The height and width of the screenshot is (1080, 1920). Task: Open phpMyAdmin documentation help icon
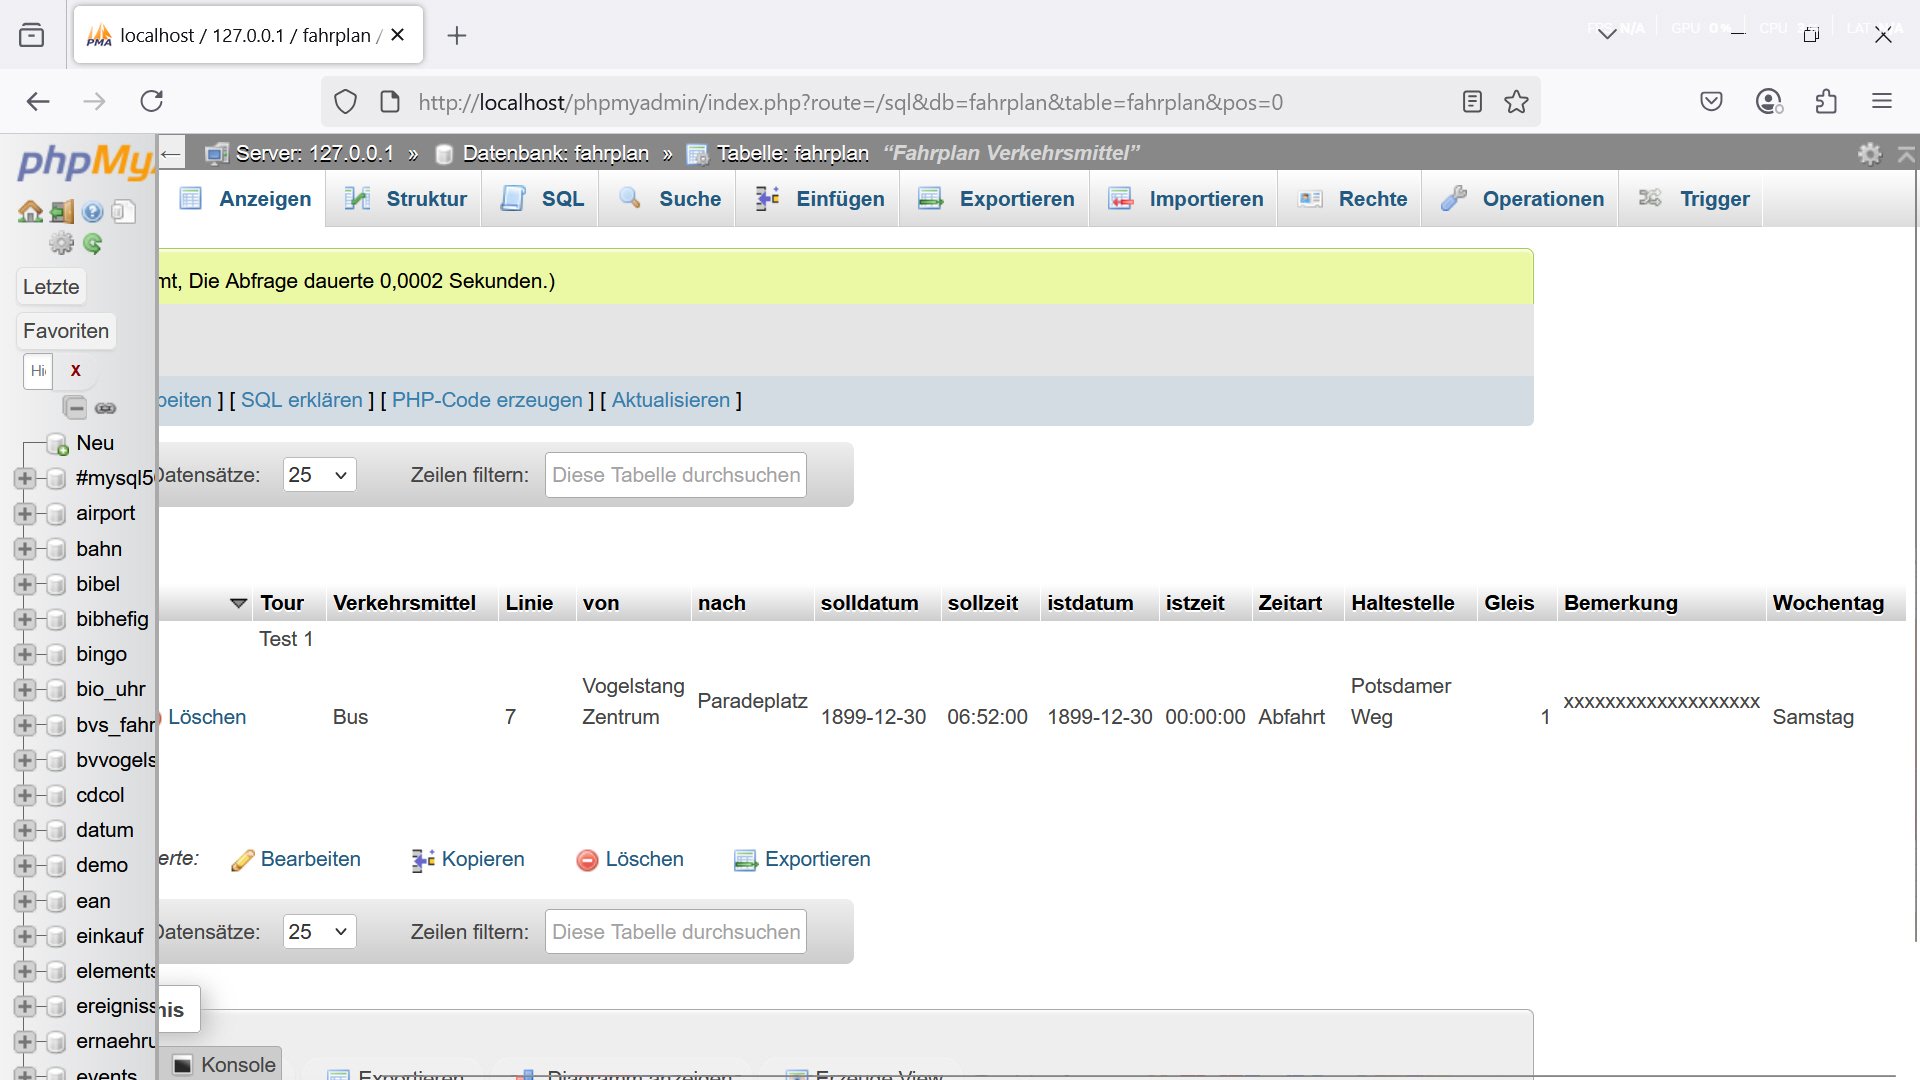pos(93,212)
